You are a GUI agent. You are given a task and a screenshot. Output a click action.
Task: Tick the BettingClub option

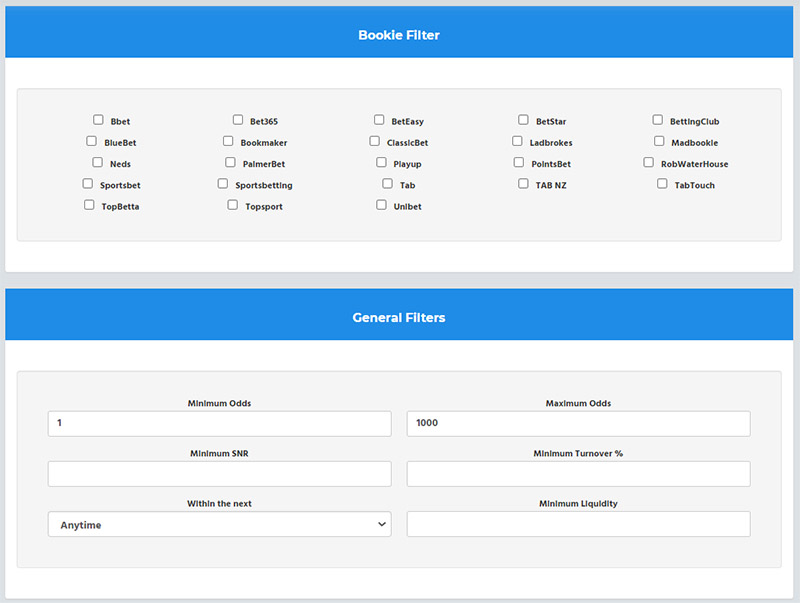click(x=657, y=119)
